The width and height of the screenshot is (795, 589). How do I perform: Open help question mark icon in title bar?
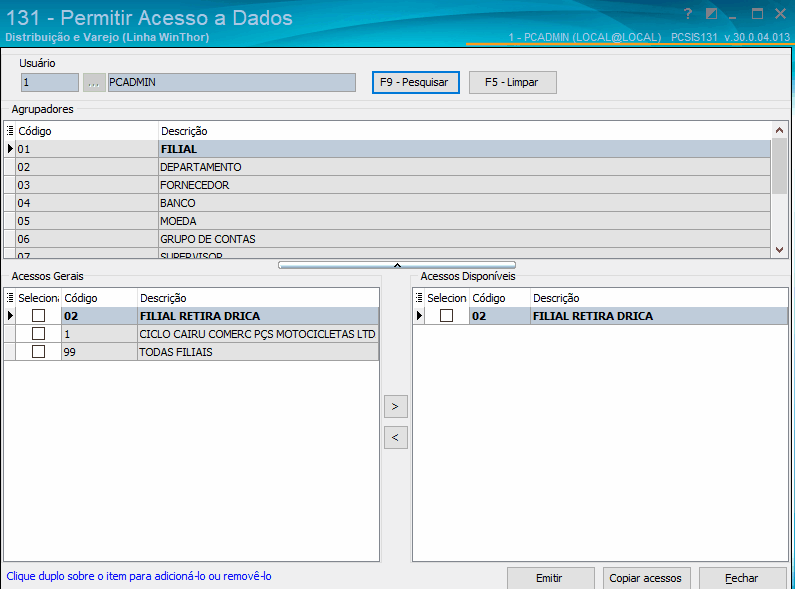click(x=688, y=14)
